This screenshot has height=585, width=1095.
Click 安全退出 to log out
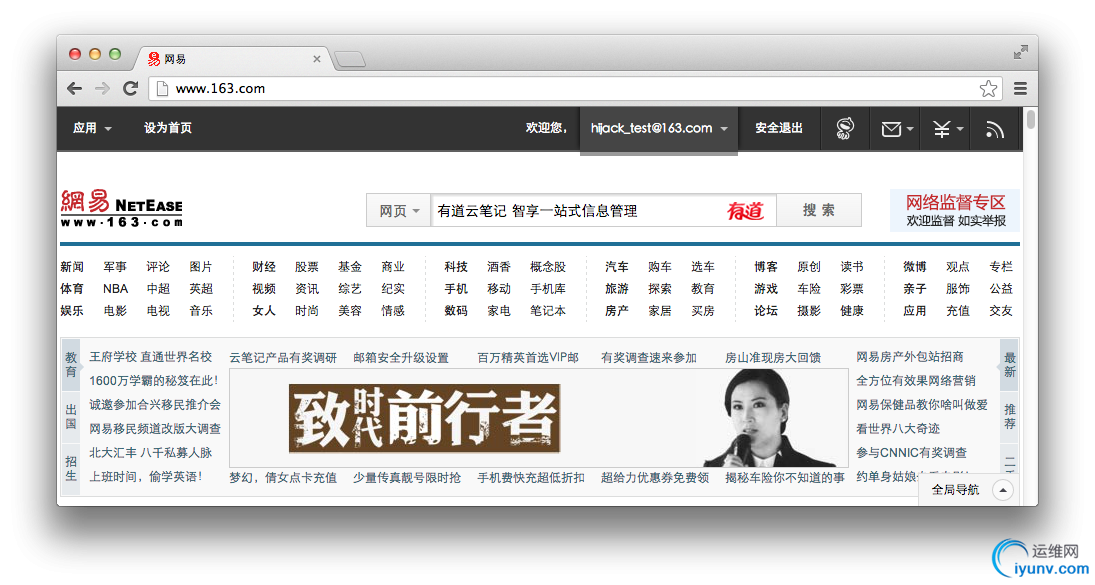(779, 128)
